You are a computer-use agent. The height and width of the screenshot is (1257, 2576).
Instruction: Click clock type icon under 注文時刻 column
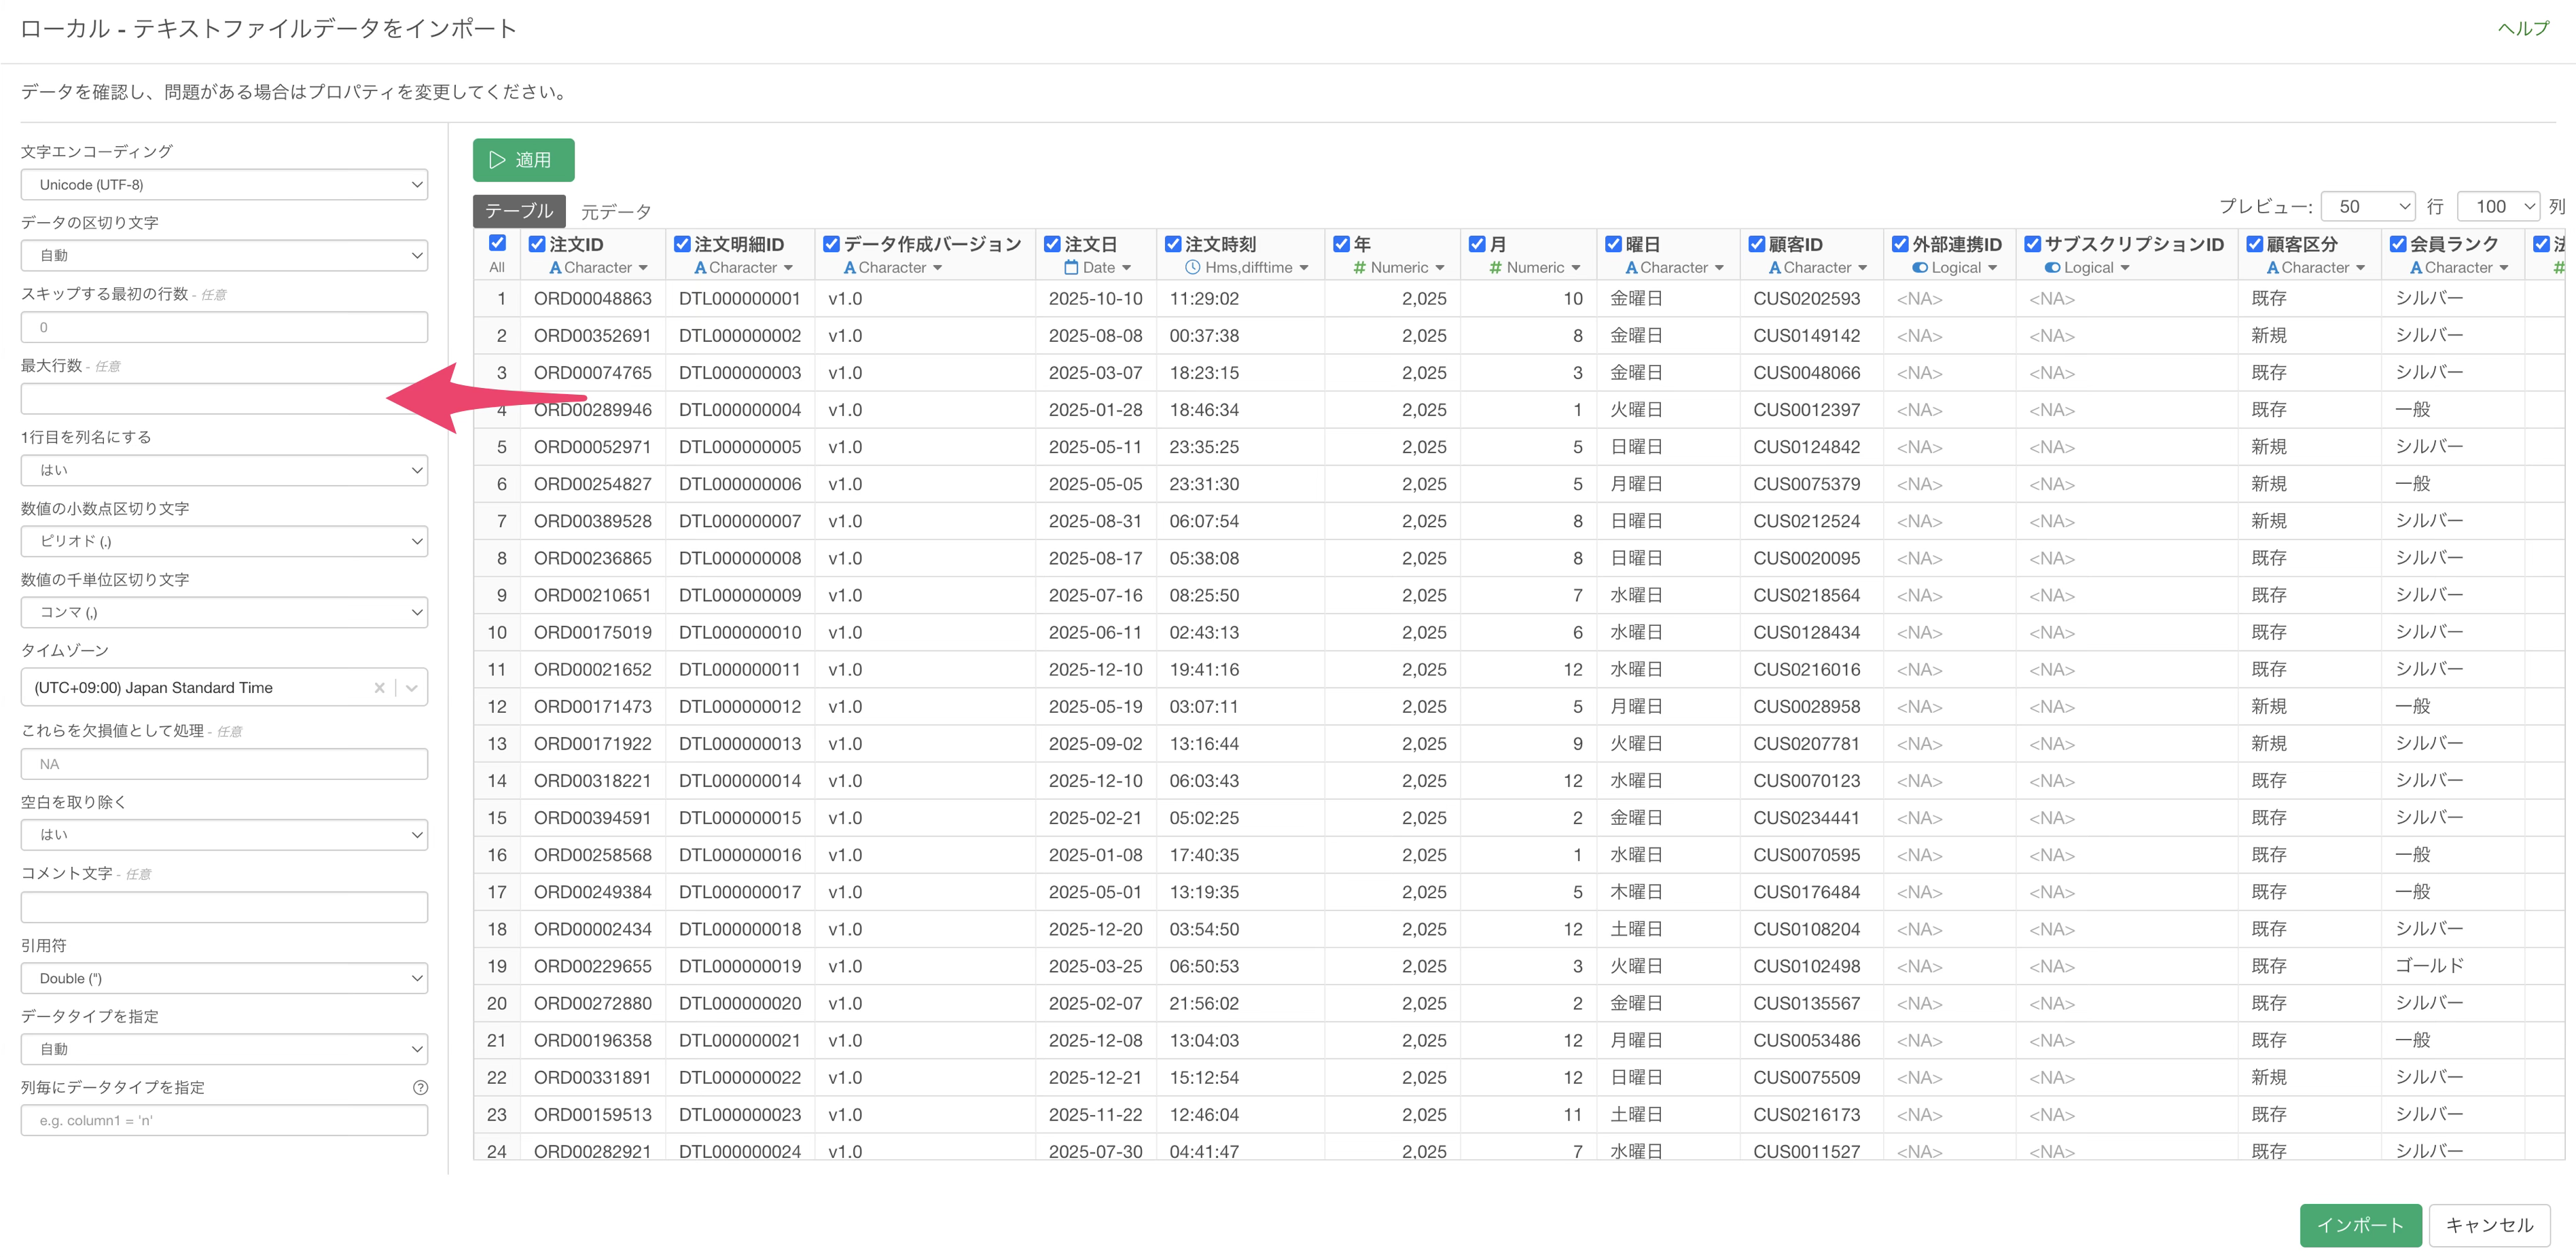1192,268
